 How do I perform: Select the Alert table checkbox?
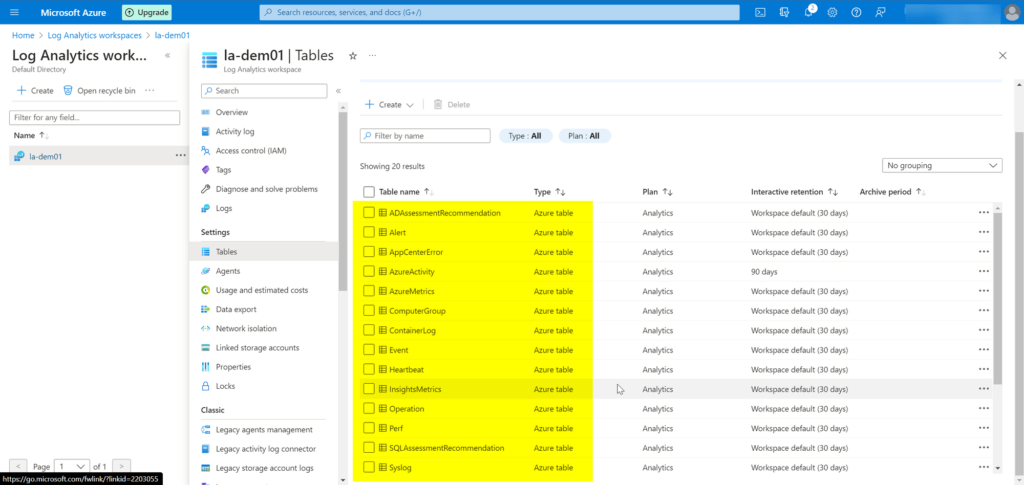tap(369, 232)
